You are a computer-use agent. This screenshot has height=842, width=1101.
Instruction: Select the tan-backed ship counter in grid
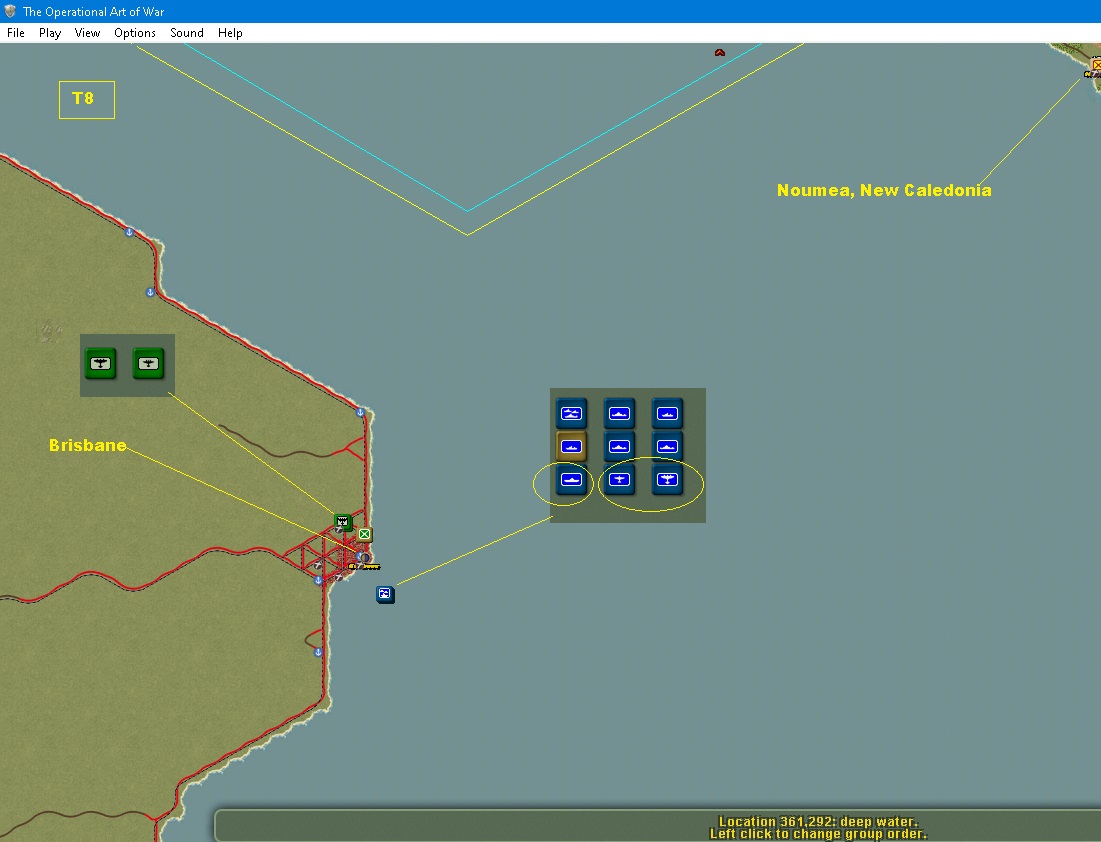pyautogui.click(x=571, y=447)
